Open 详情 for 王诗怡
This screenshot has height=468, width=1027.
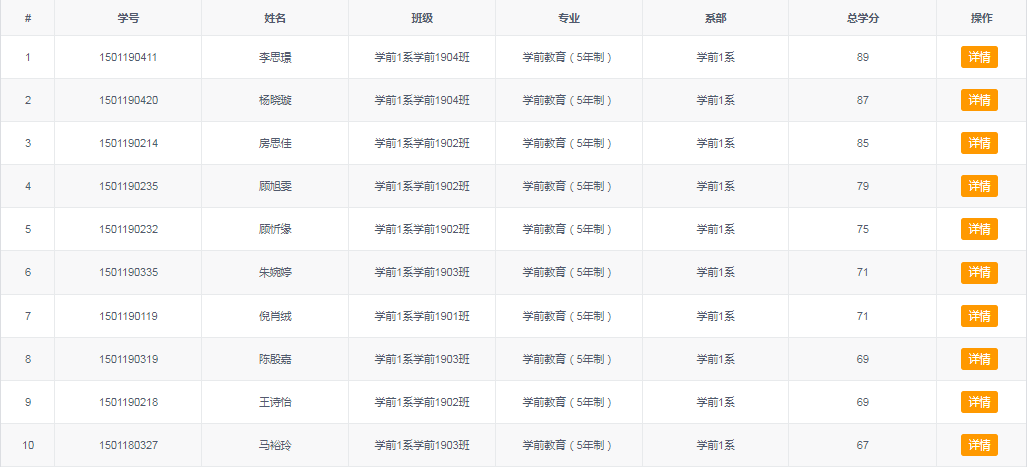(979, 402)
